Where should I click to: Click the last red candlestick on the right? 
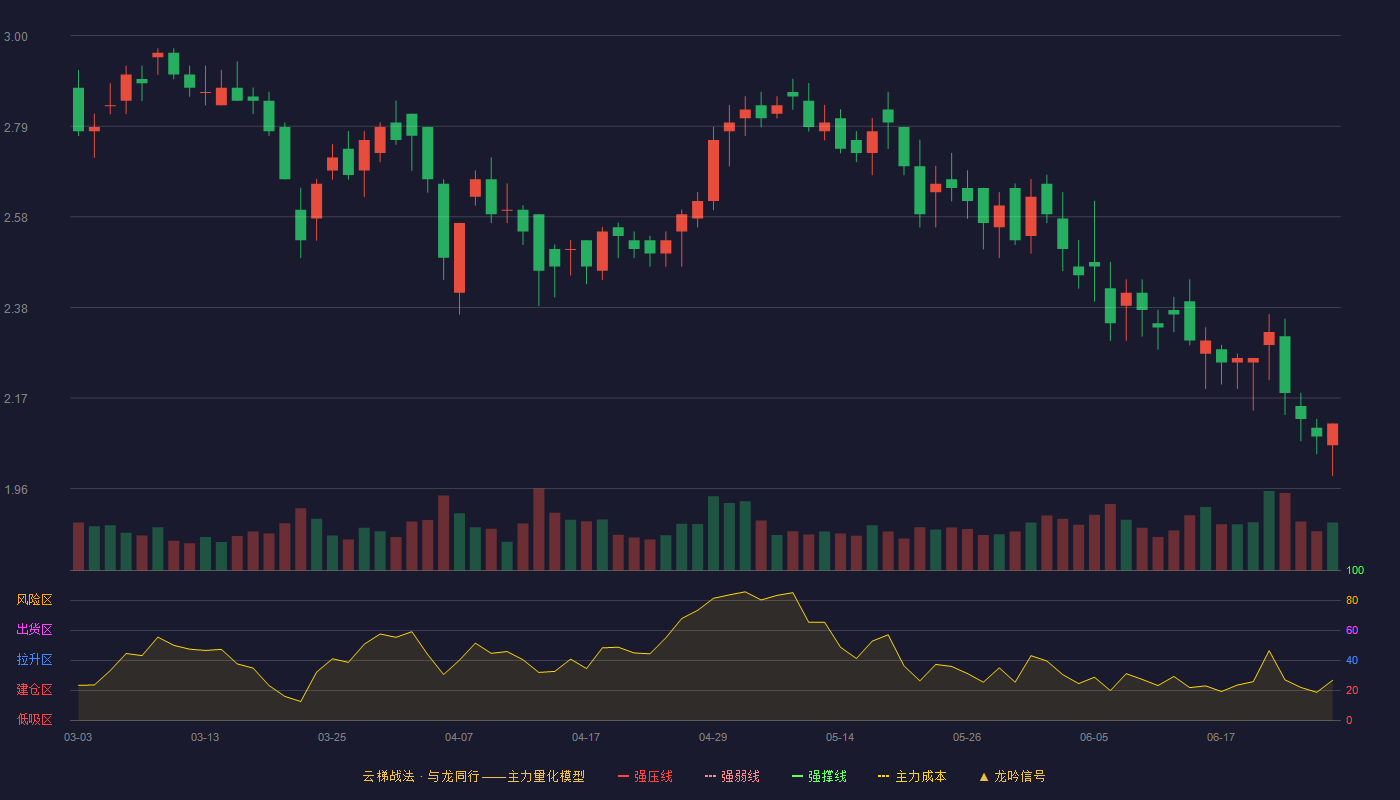coord(1332,434)
